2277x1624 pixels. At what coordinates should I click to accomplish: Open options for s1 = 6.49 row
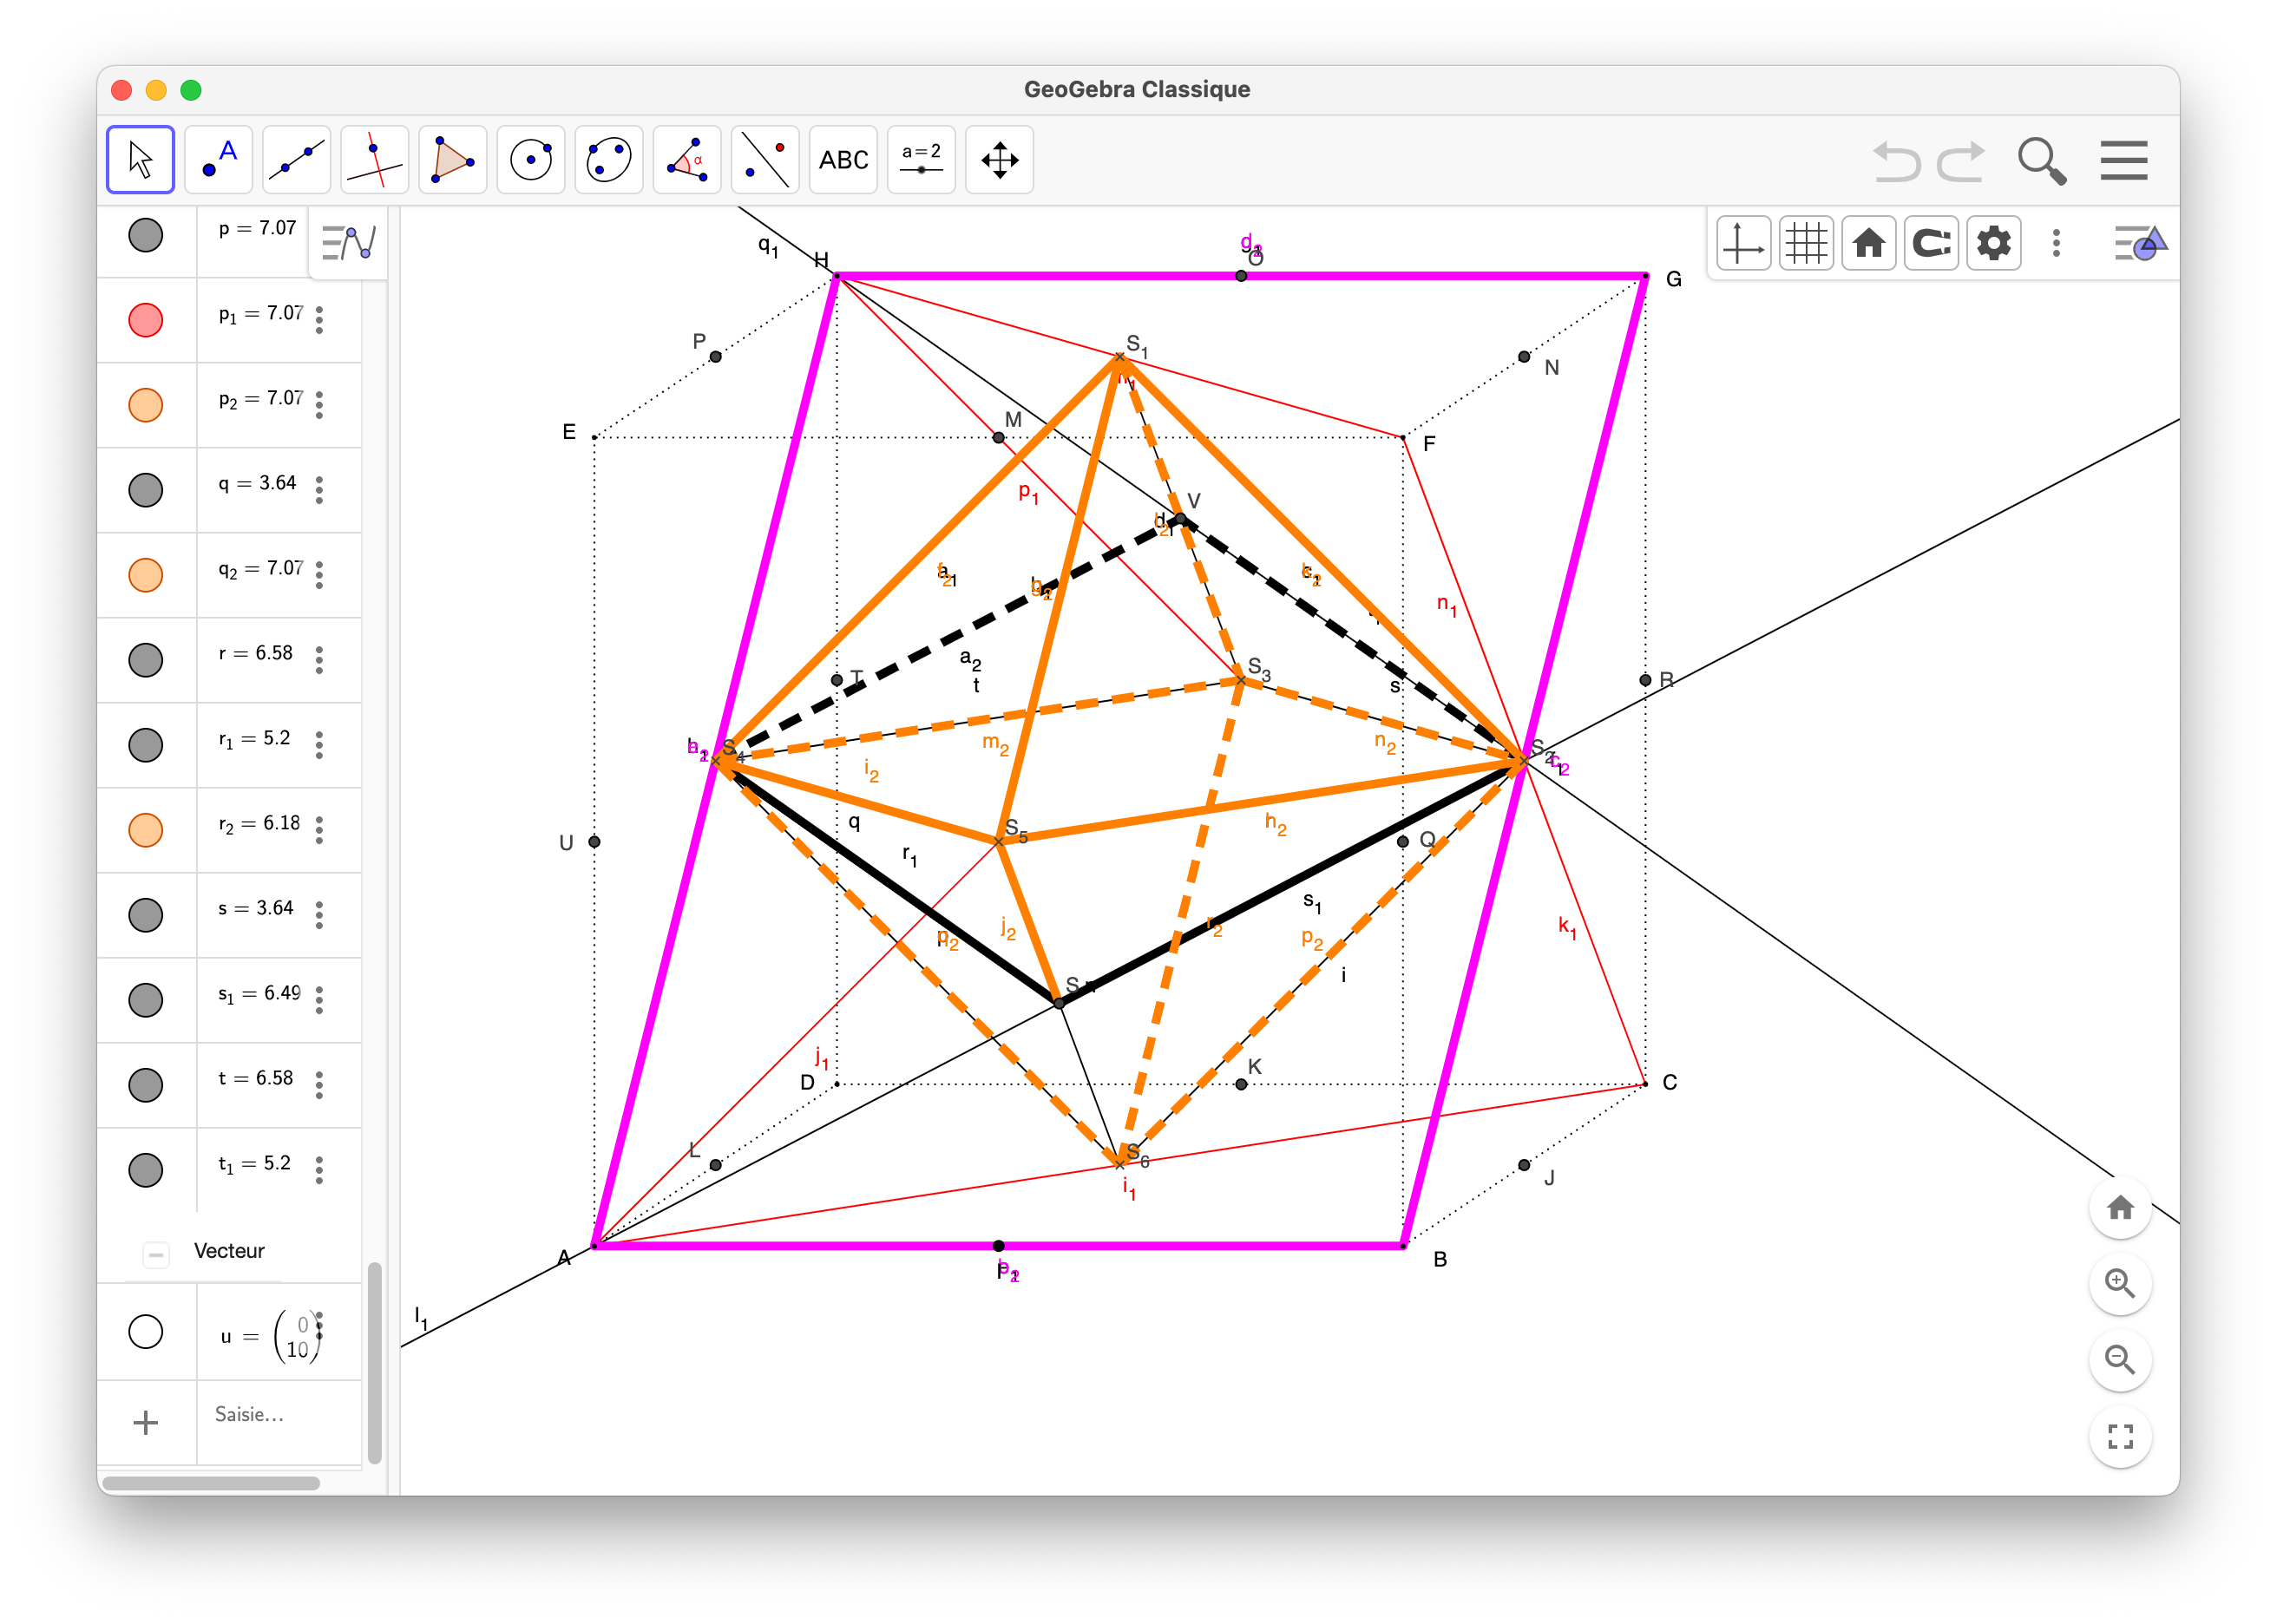[x=320, y=1000]
